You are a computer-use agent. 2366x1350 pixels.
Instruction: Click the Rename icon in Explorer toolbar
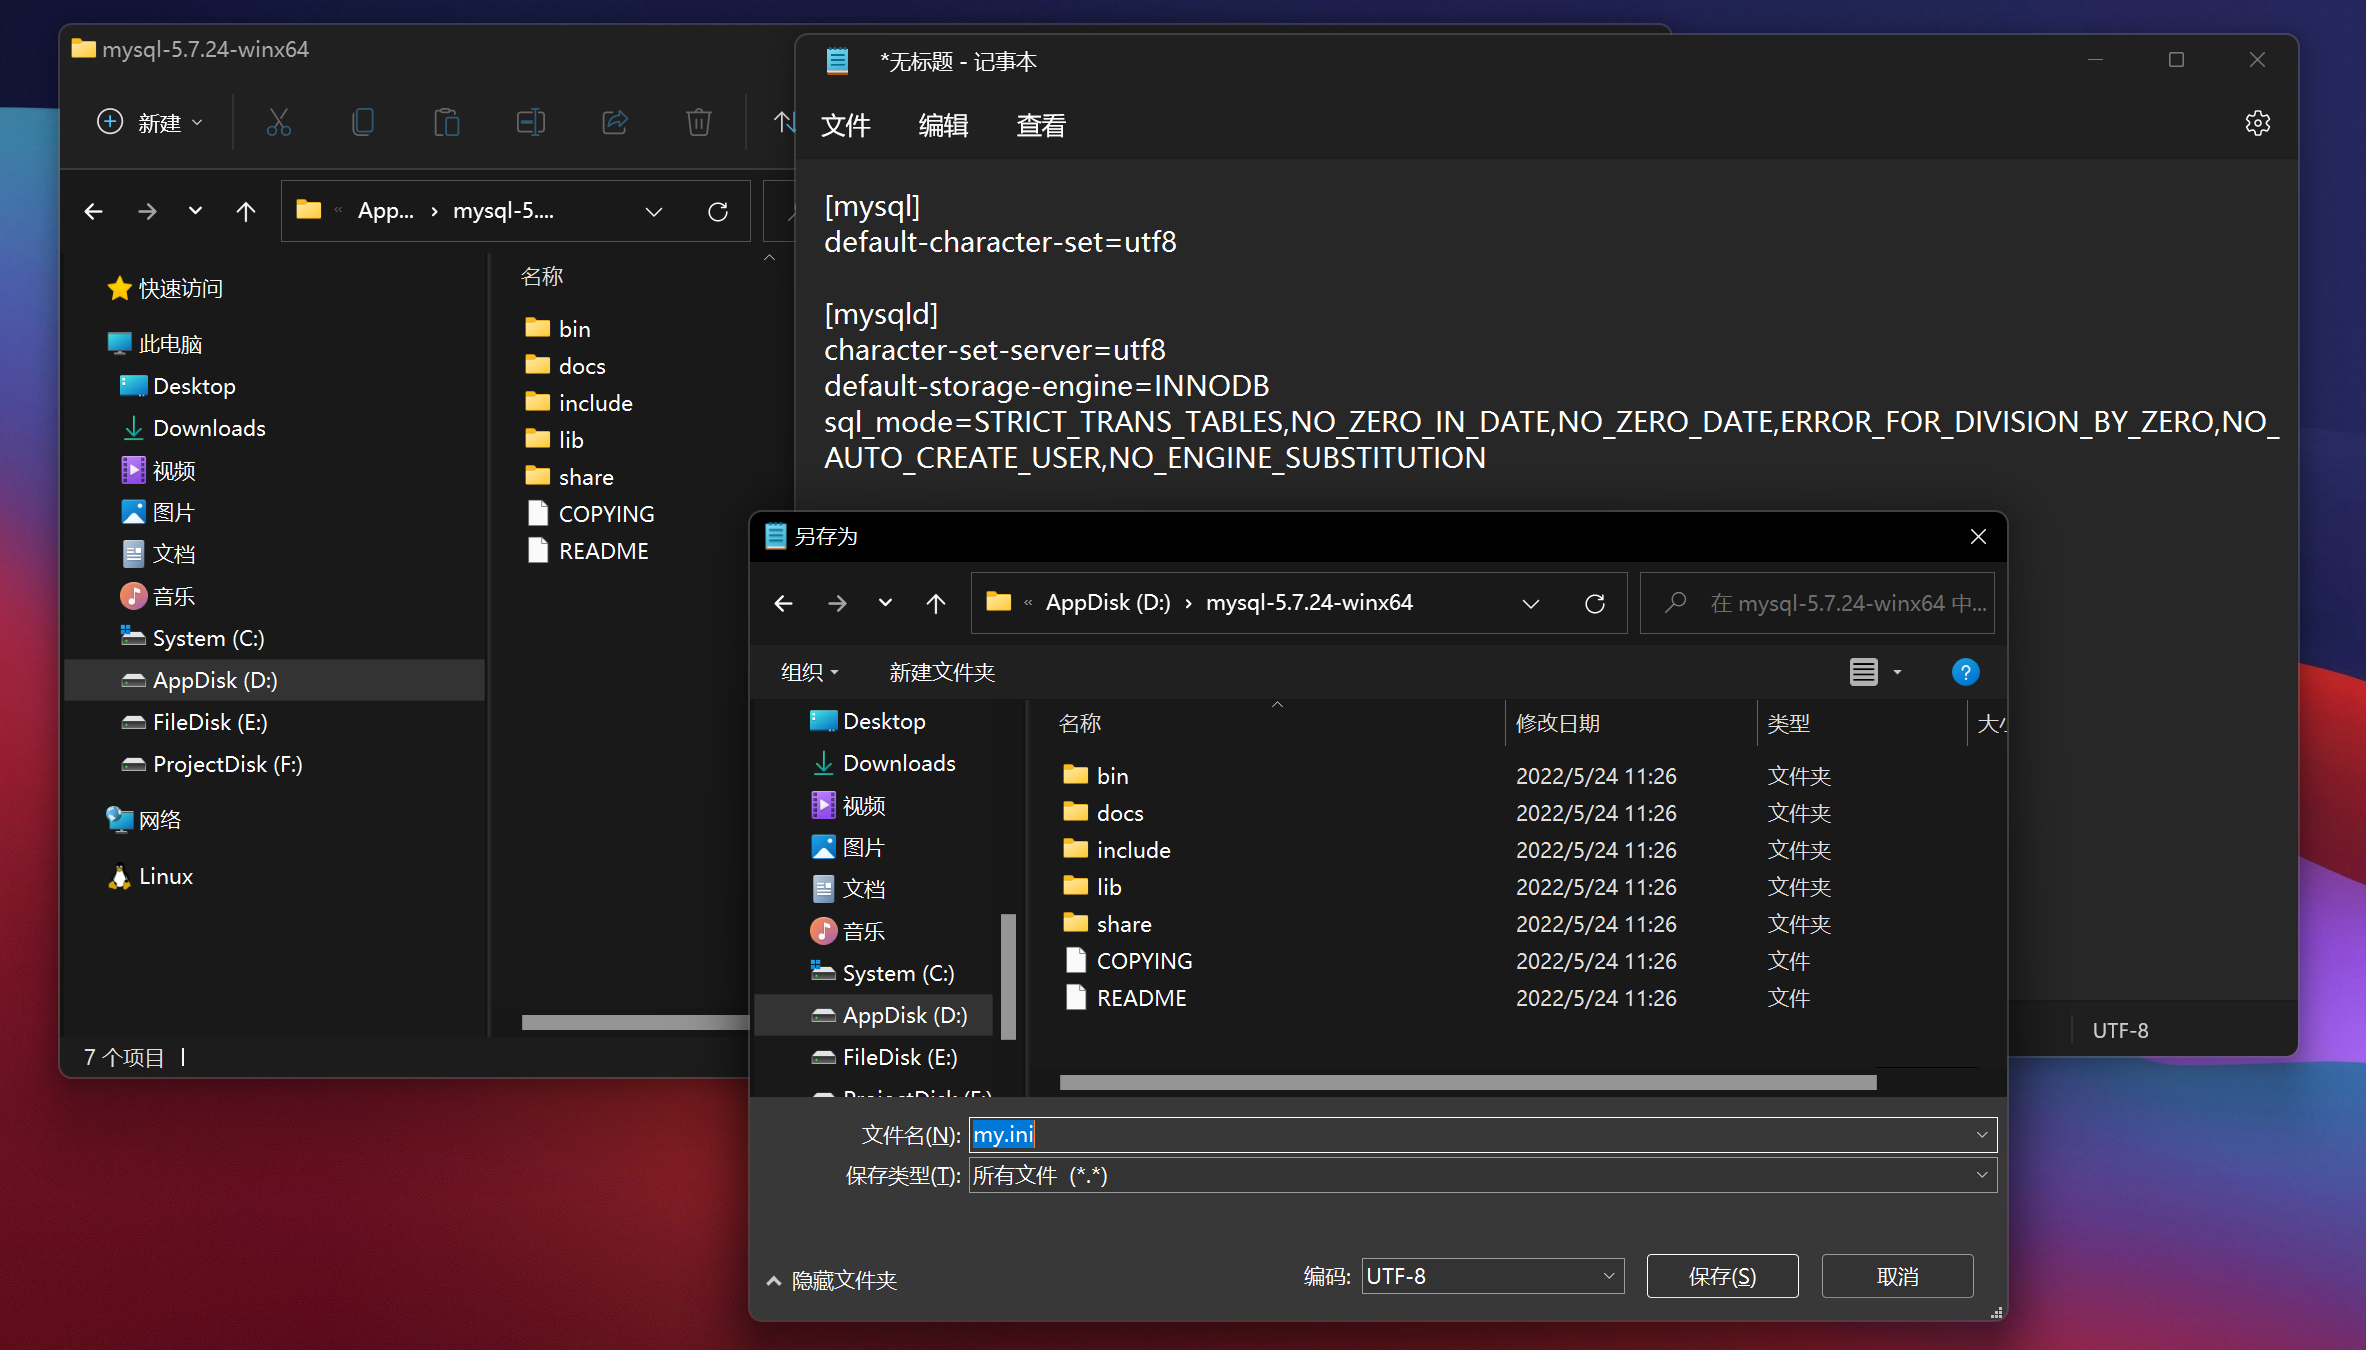pos(530,122)
